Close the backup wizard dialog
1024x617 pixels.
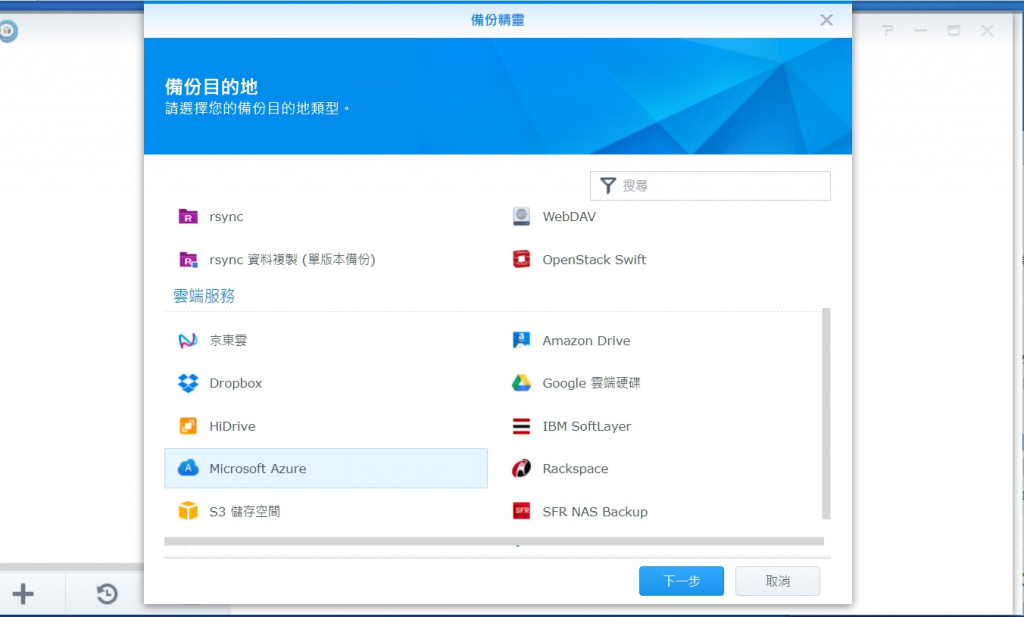(826, 20)
